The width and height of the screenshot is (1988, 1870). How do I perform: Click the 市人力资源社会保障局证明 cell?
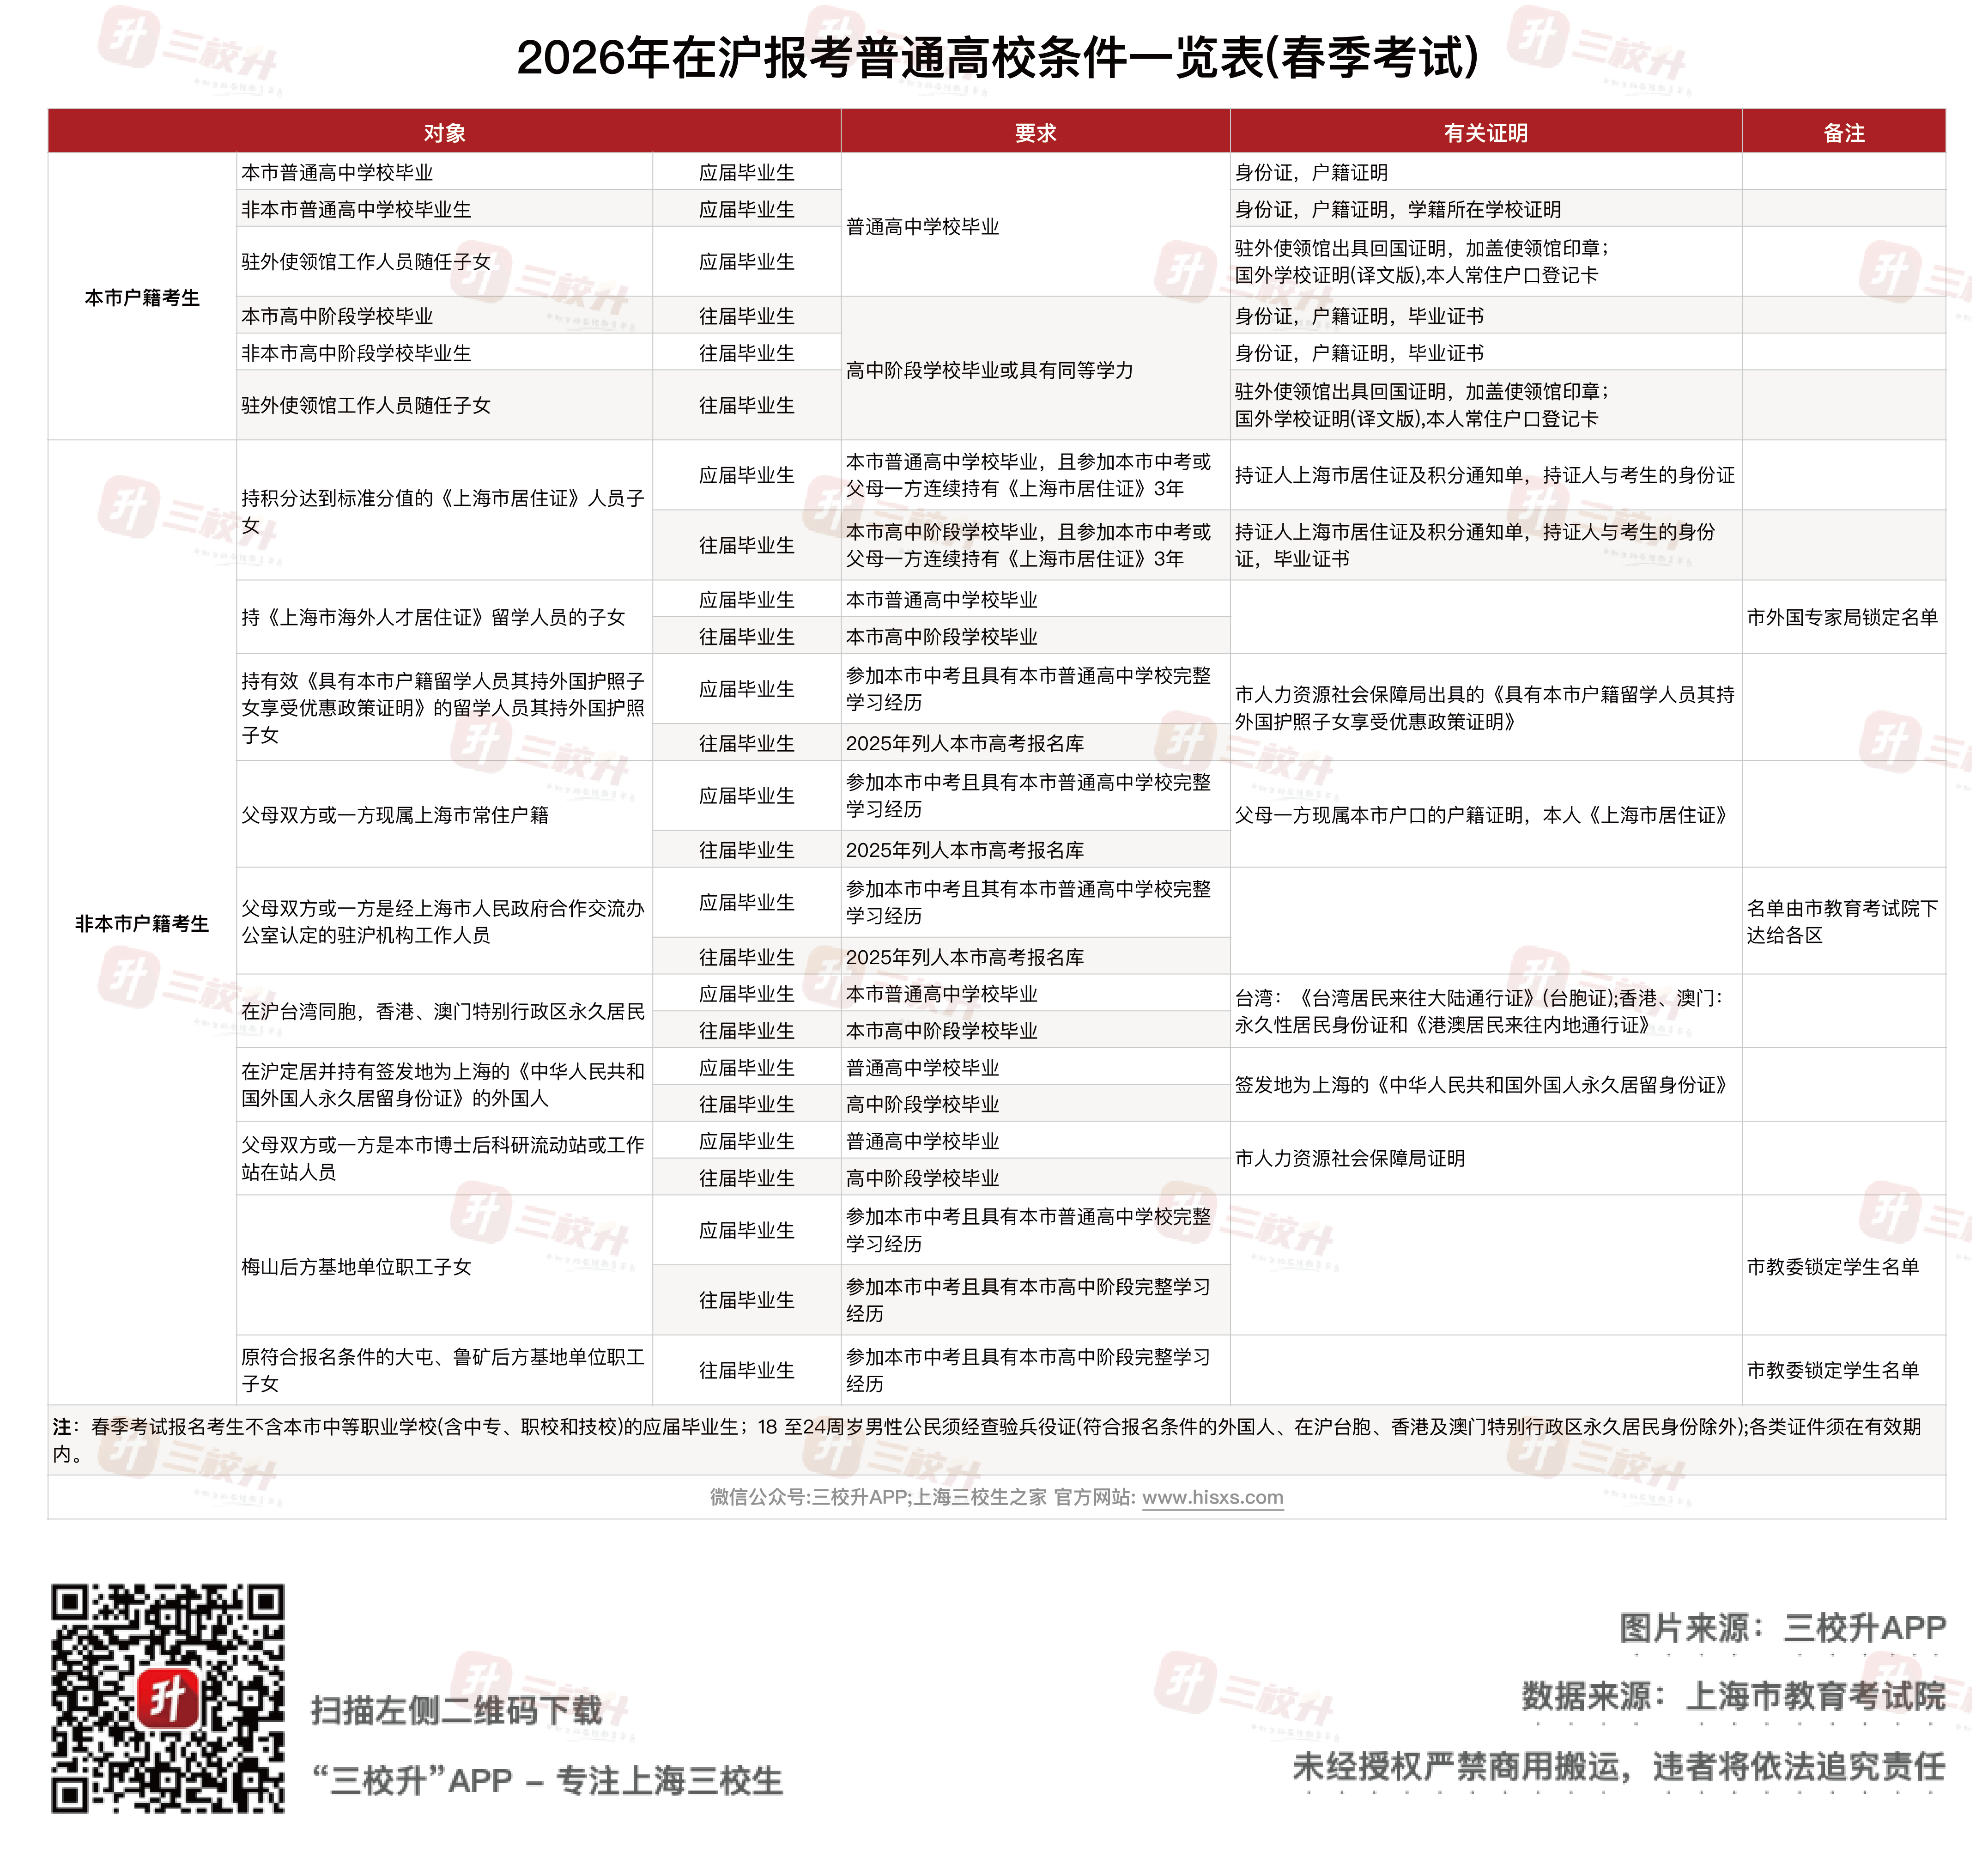tap(1349, 1158)
